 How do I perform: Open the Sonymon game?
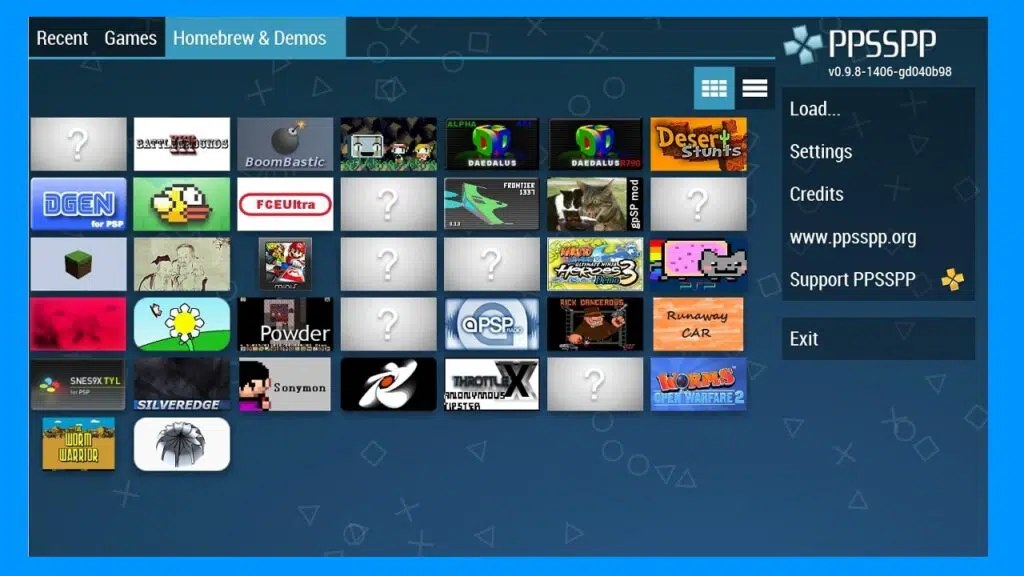[285, 385]
